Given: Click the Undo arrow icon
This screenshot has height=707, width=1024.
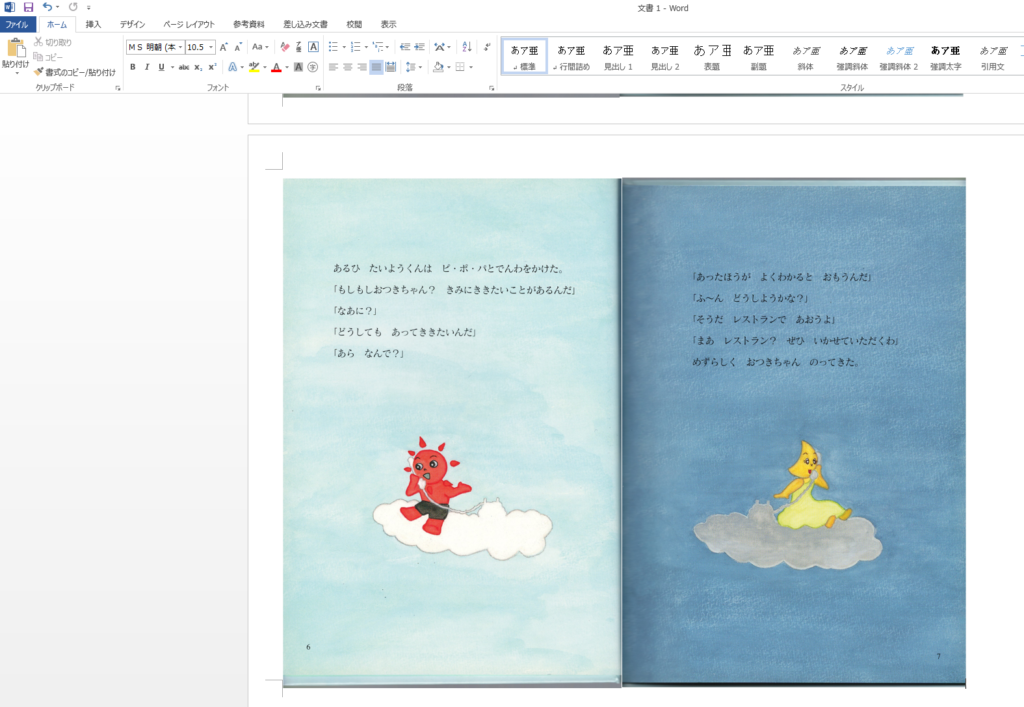Looking at the screenshot, I should point(46,7).
